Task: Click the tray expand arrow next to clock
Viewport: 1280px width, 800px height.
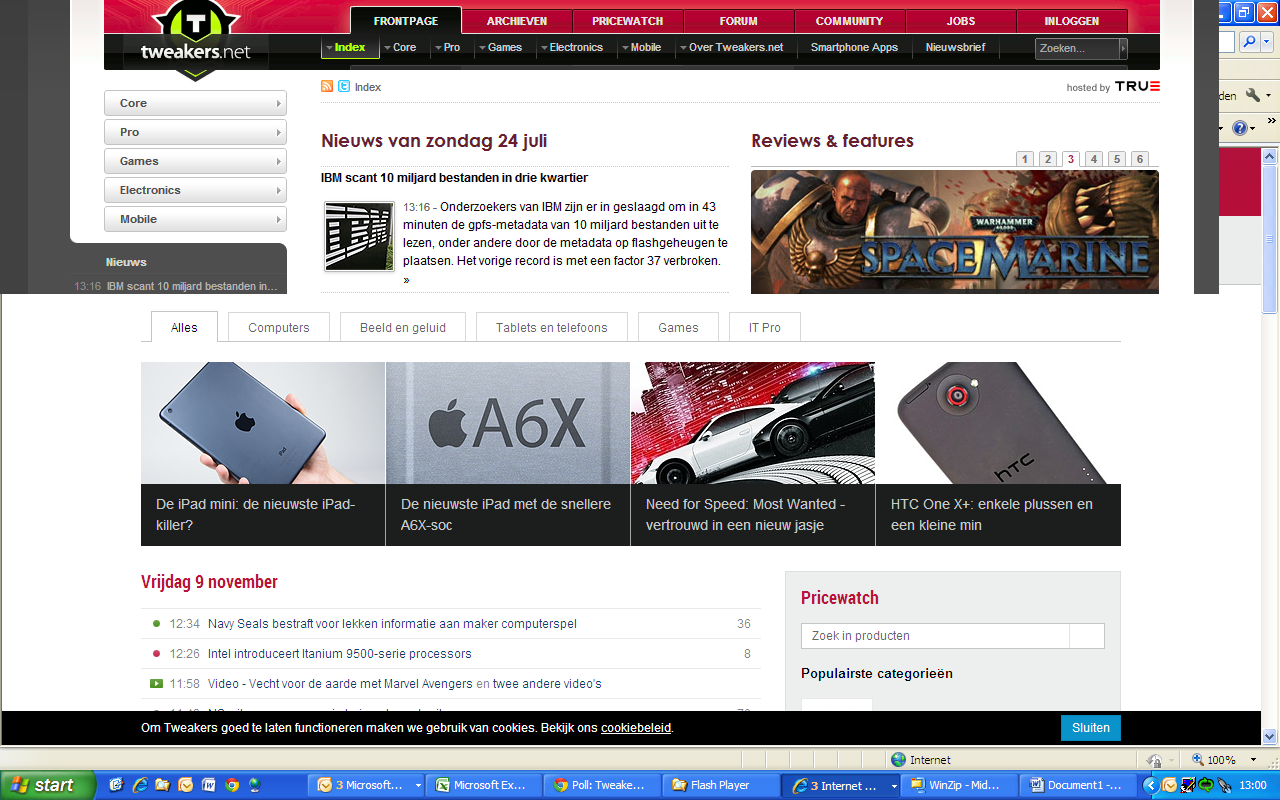Action: [1151, 785]
